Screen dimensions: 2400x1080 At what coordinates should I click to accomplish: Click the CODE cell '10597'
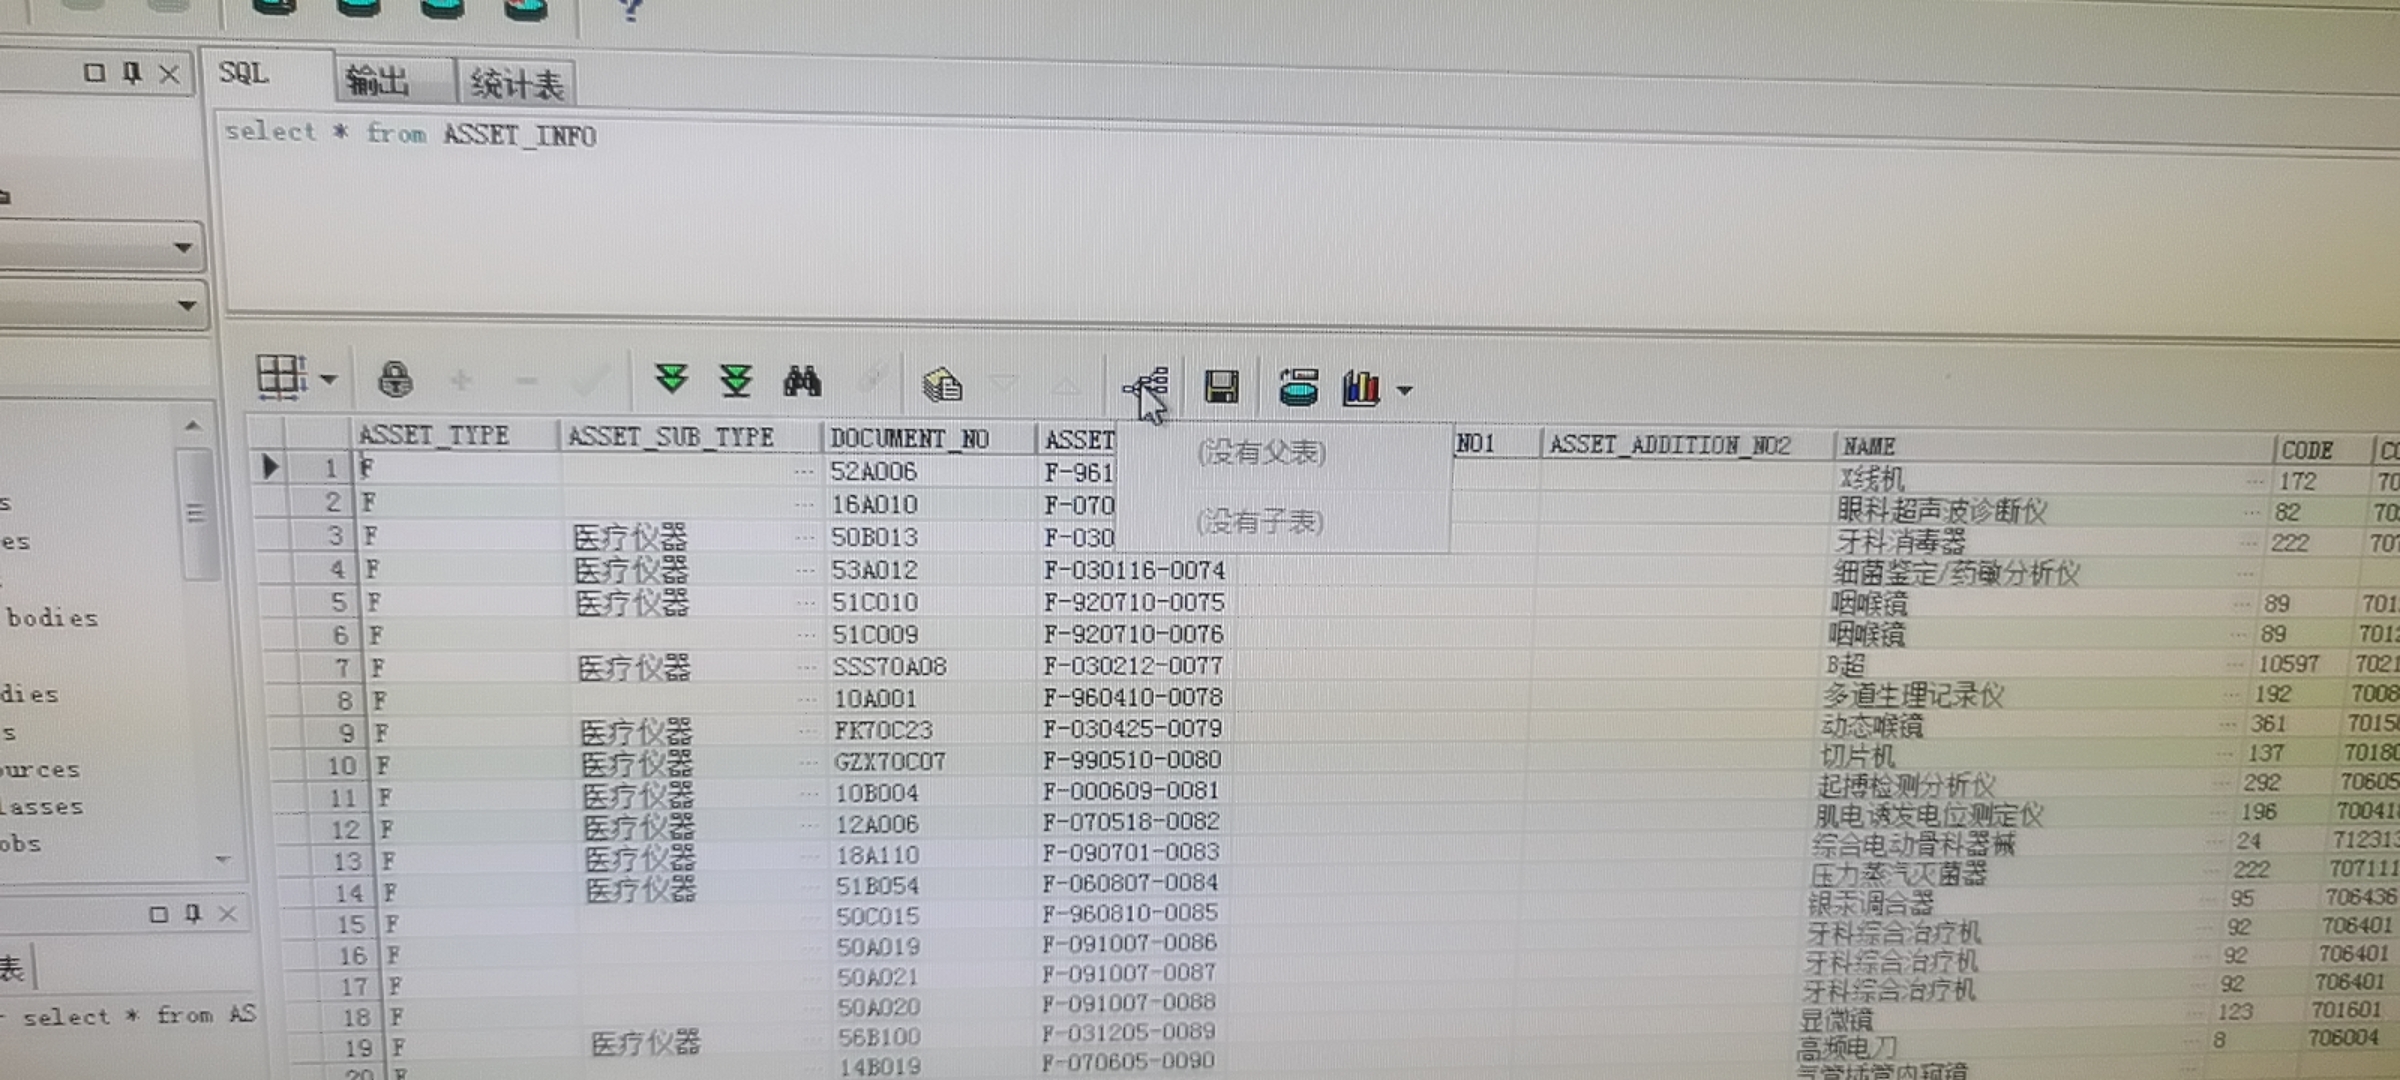(x=2288, y=664)
